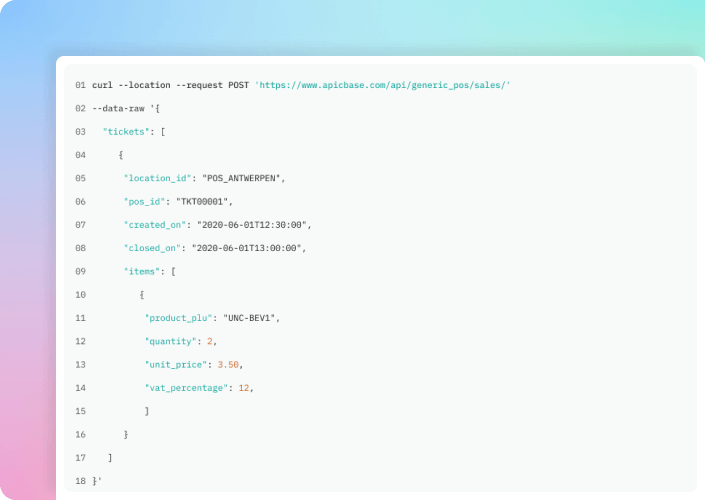The image size is (705, 503).
Task: Click the "items" key on line 09
Action: (142, 272)
